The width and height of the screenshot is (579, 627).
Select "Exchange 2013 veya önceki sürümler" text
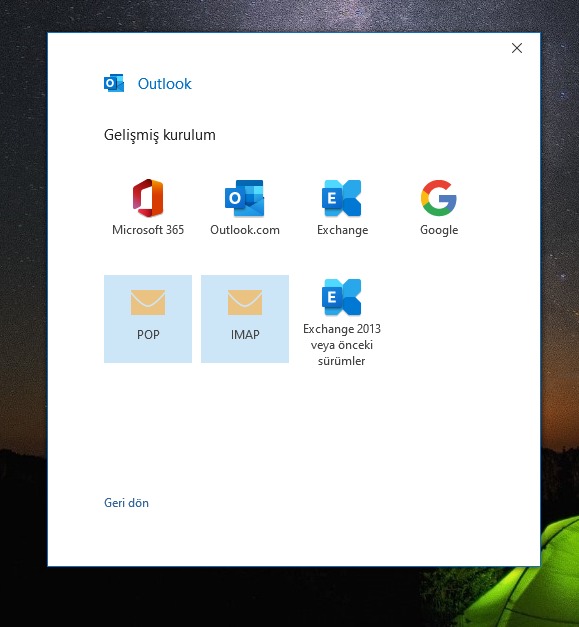point(341,345)
